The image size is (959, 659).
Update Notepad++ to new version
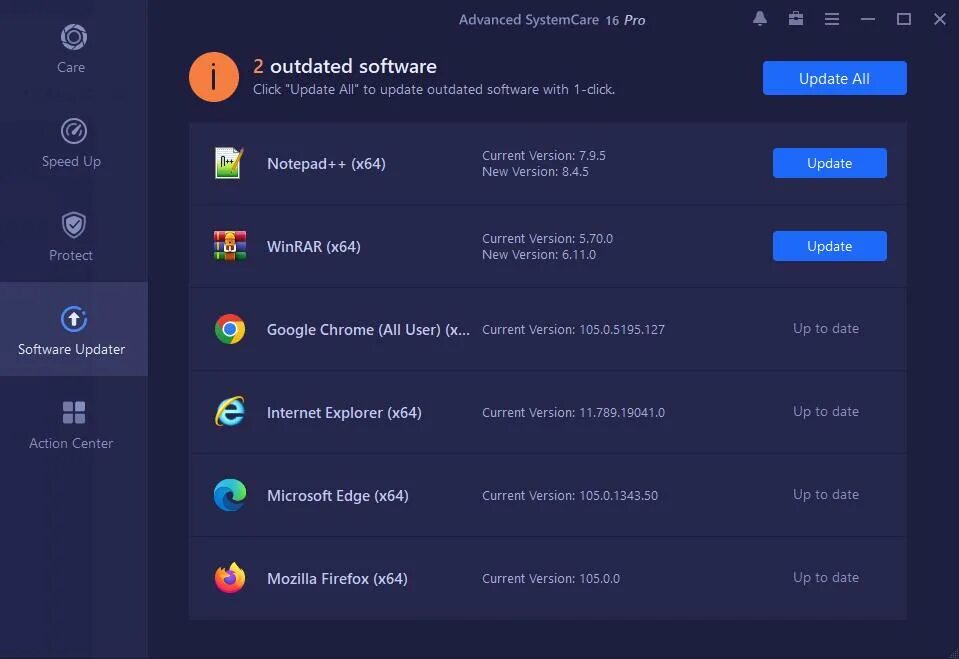[x=829, y=163]
